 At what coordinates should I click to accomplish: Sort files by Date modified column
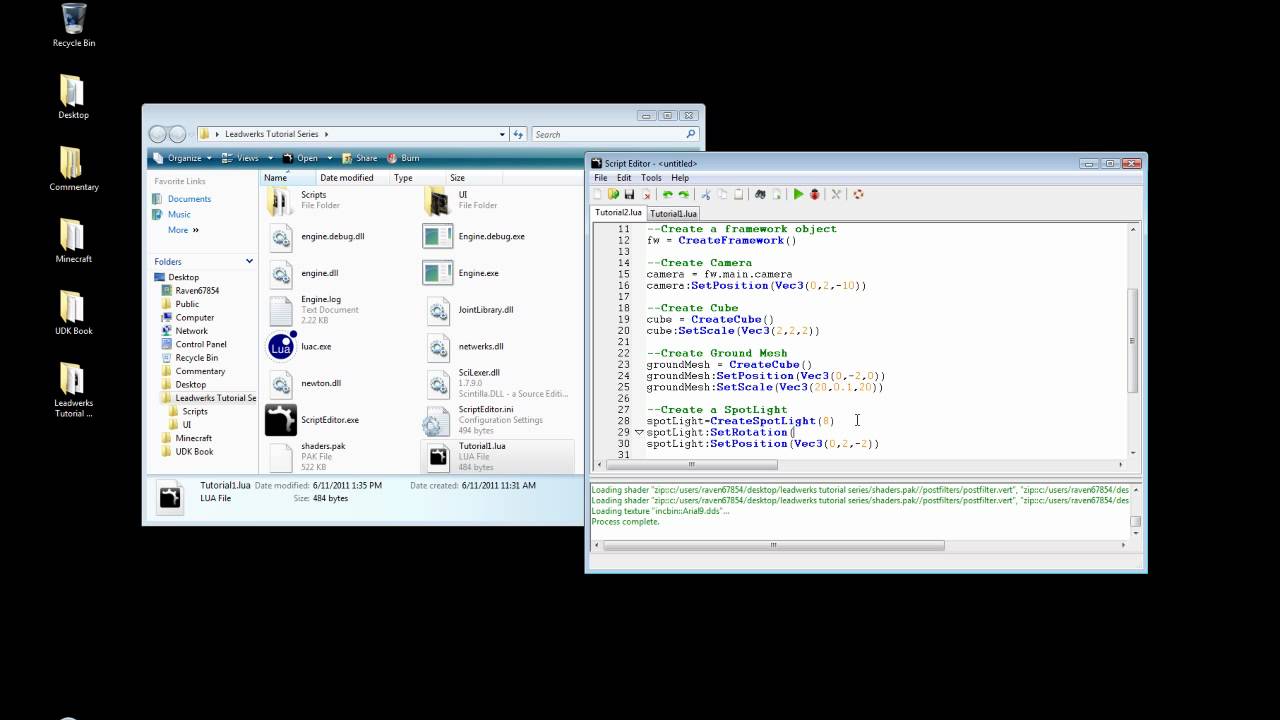tap(352, 178)
